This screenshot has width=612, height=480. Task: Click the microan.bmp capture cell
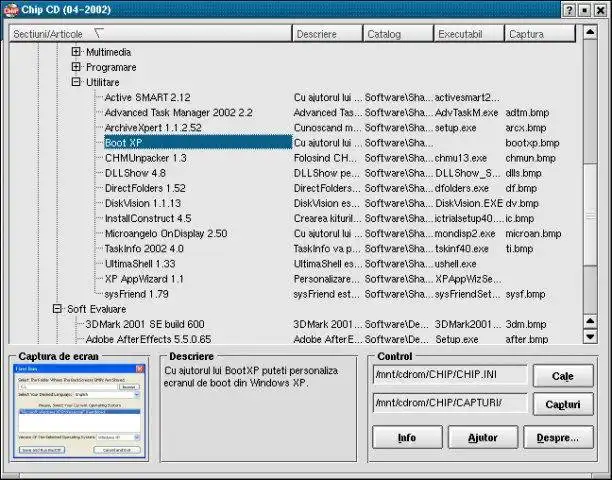pyautogui.click(x=533, y=234)
